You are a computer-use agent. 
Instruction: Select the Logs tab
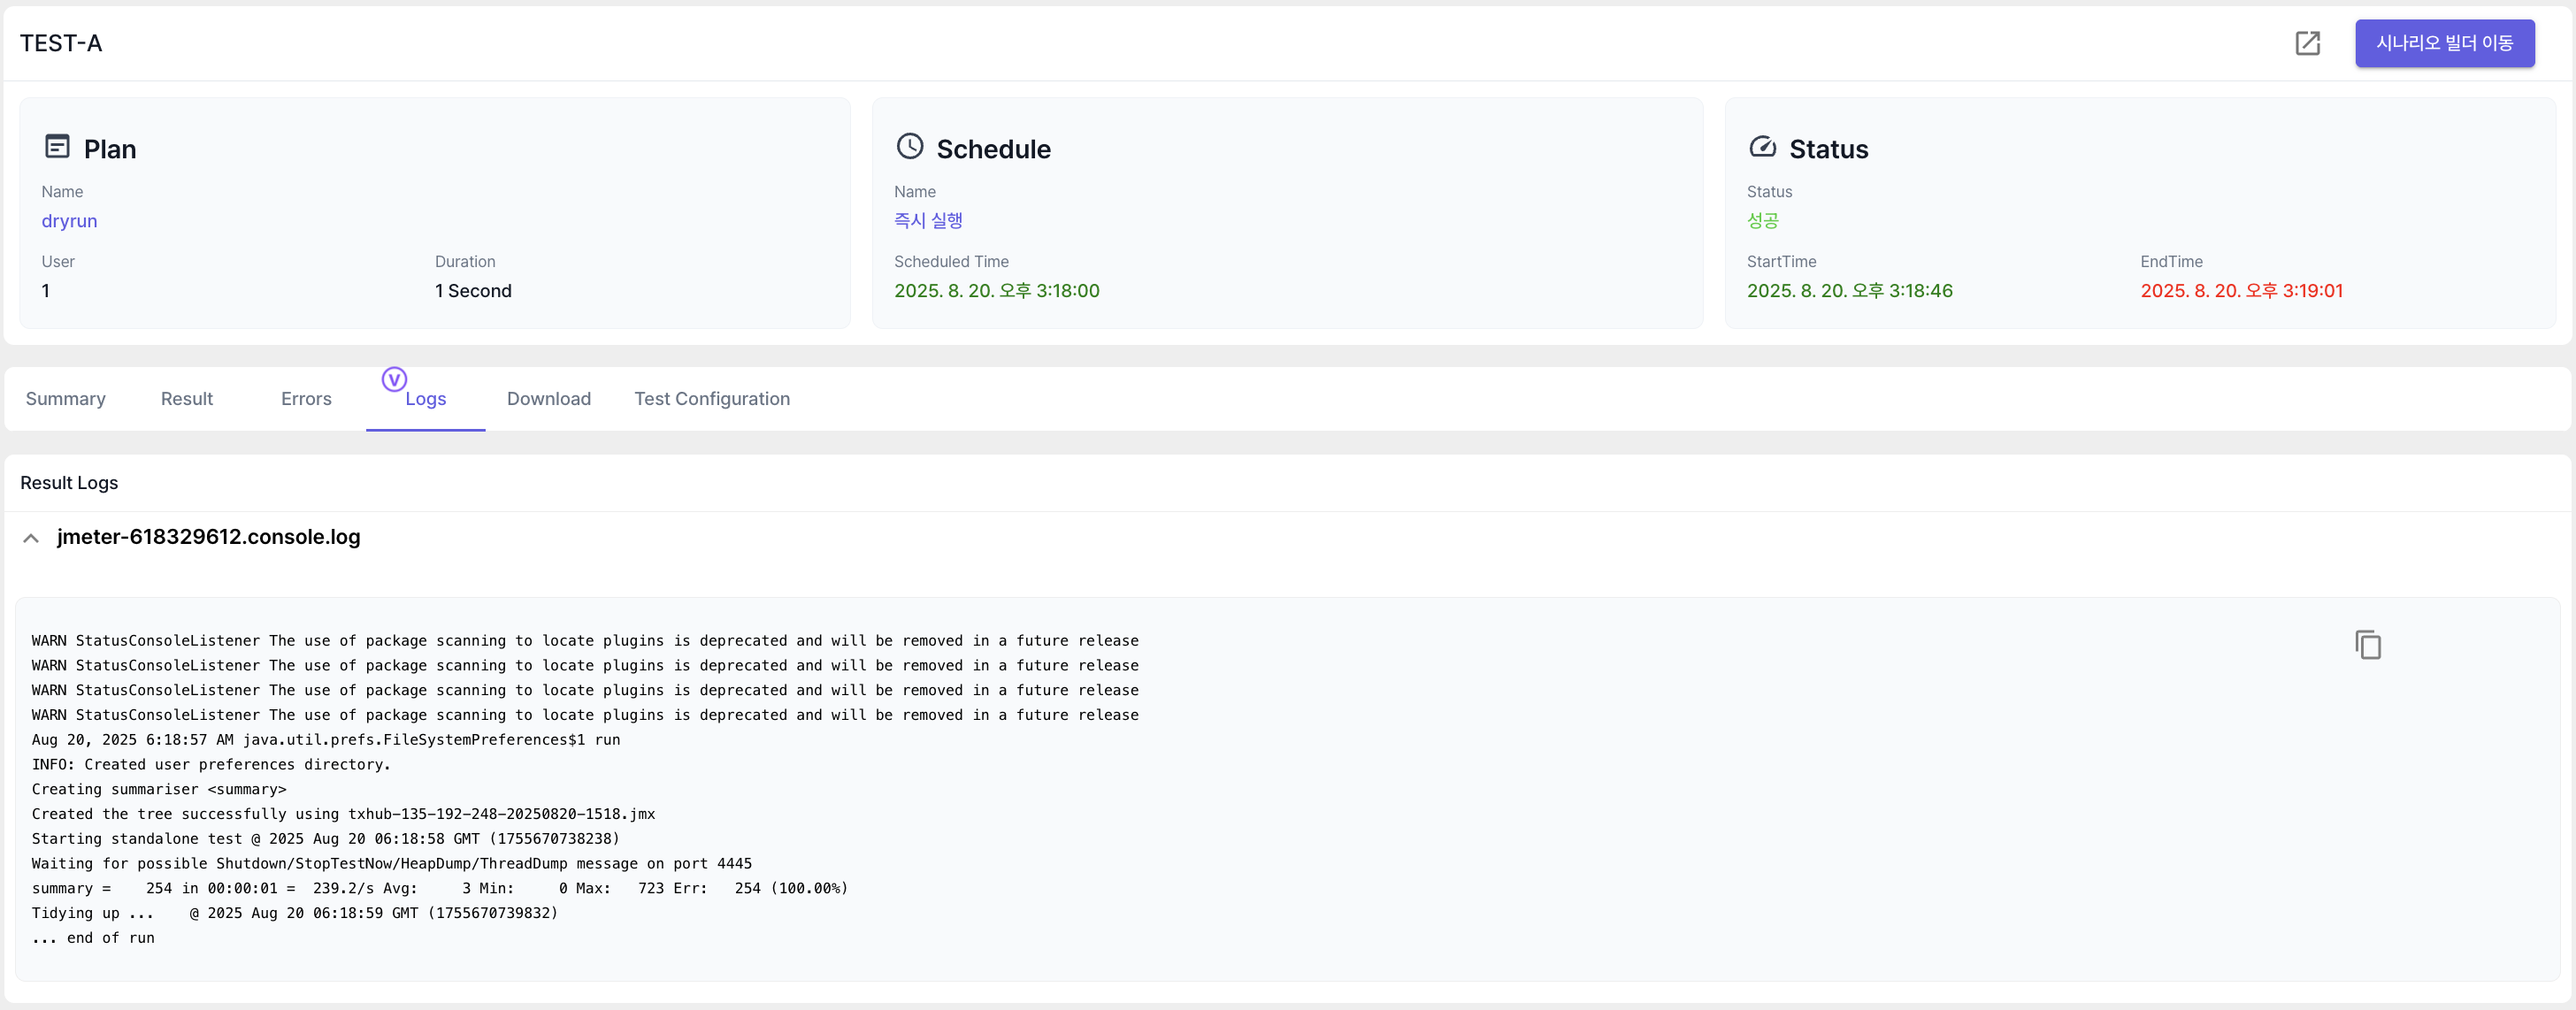(x=425, y=399)
